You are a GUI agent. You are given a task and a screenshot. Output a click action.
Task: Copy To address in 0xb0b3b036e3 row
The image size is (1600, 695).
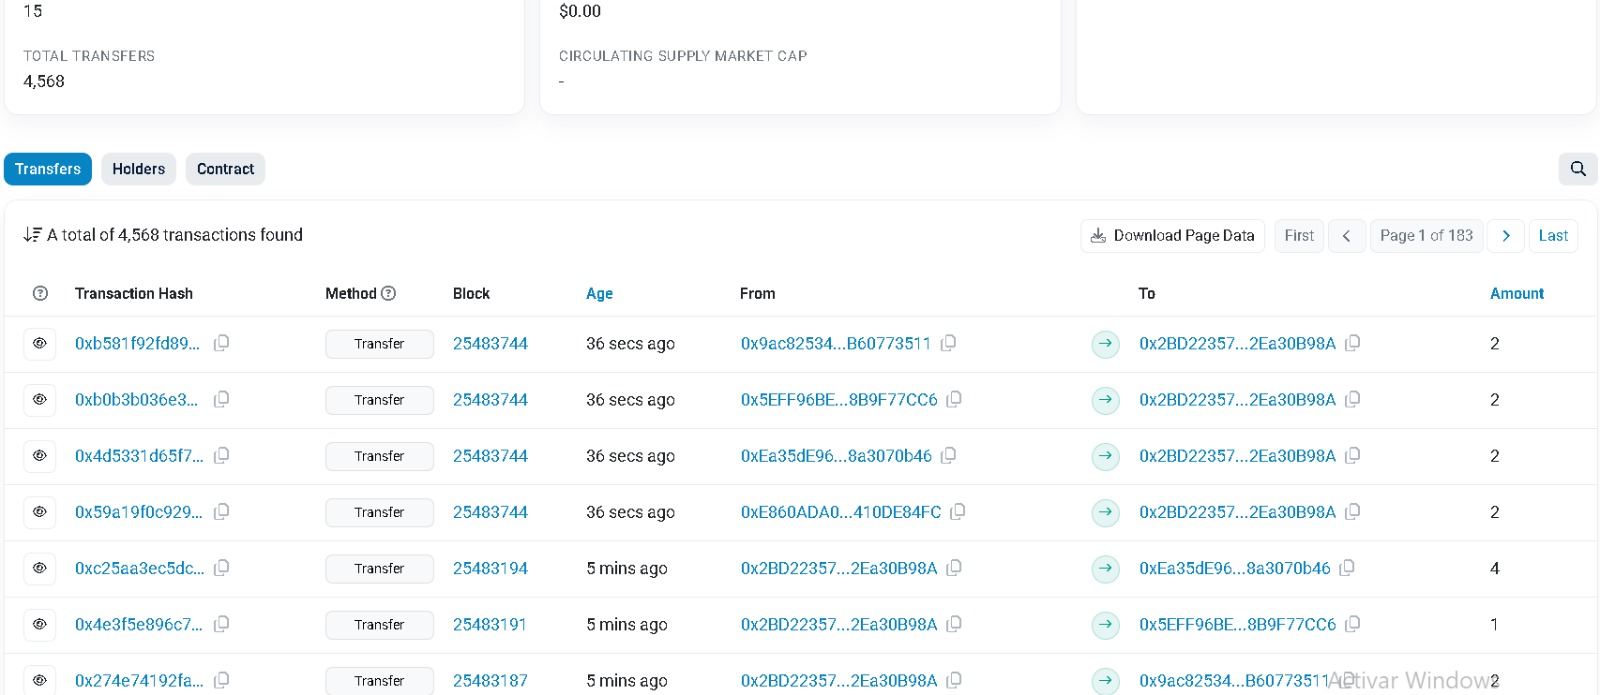coord(1353,399)
